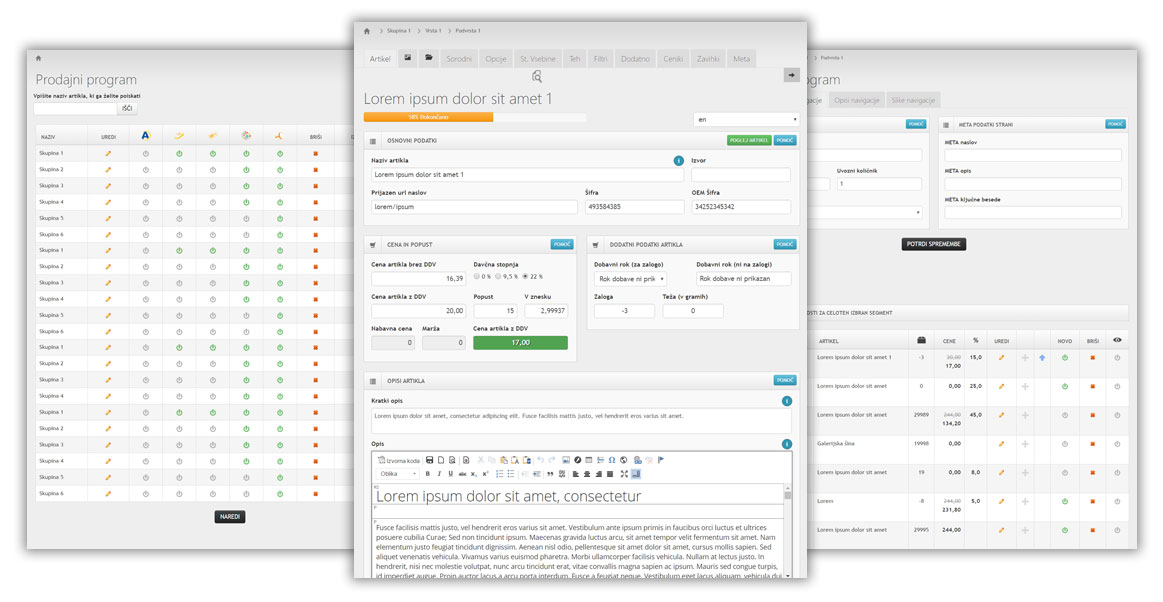
Task: Insert a special character with the Omega icon
Action: tap(612, 460)
